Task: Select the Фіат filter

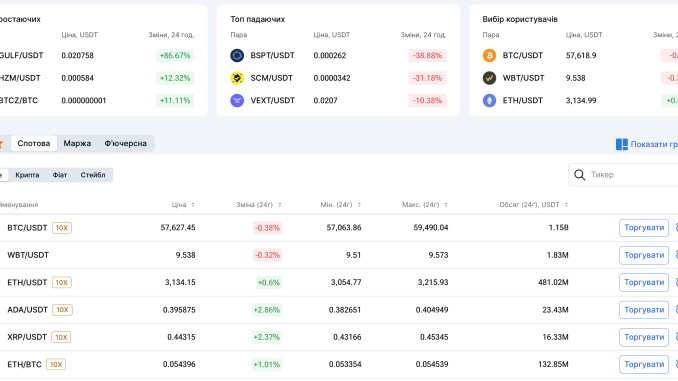Action: click(60, 175)
